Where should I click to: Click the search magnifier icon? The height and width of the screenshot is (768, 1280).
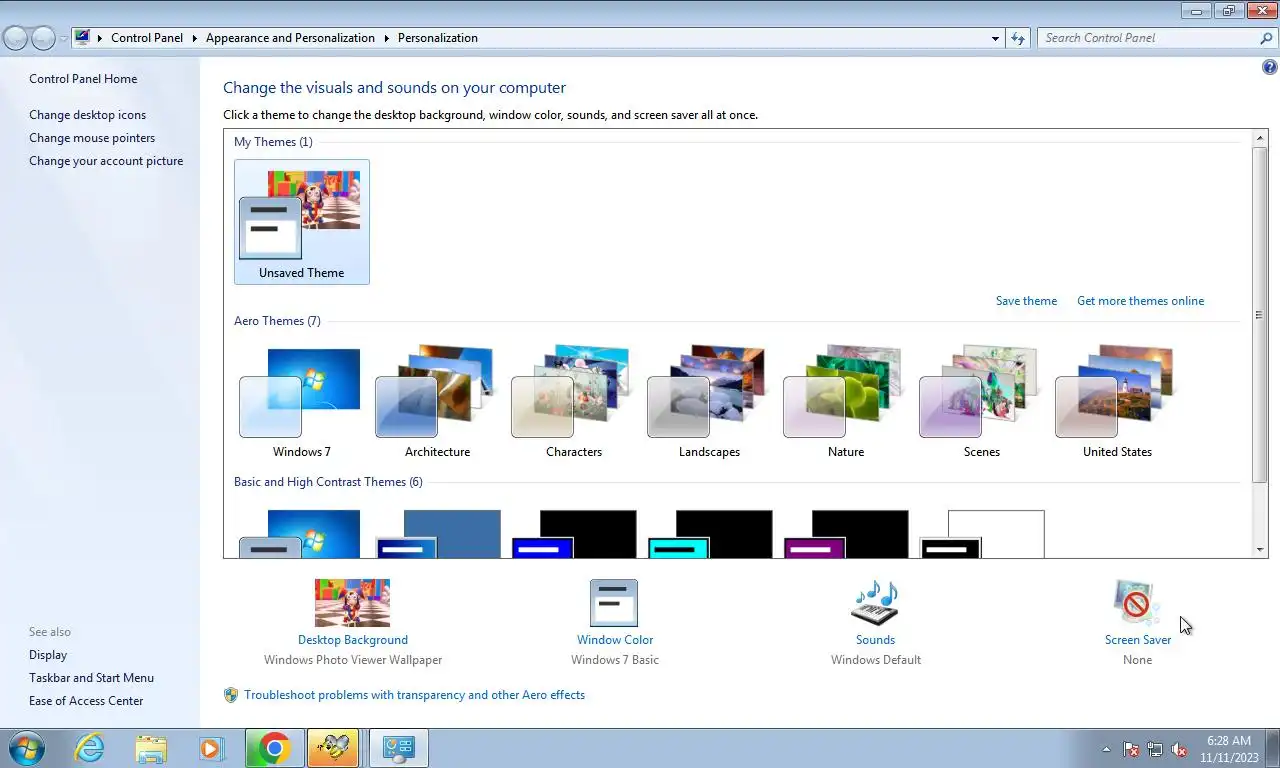point(1266,38)
